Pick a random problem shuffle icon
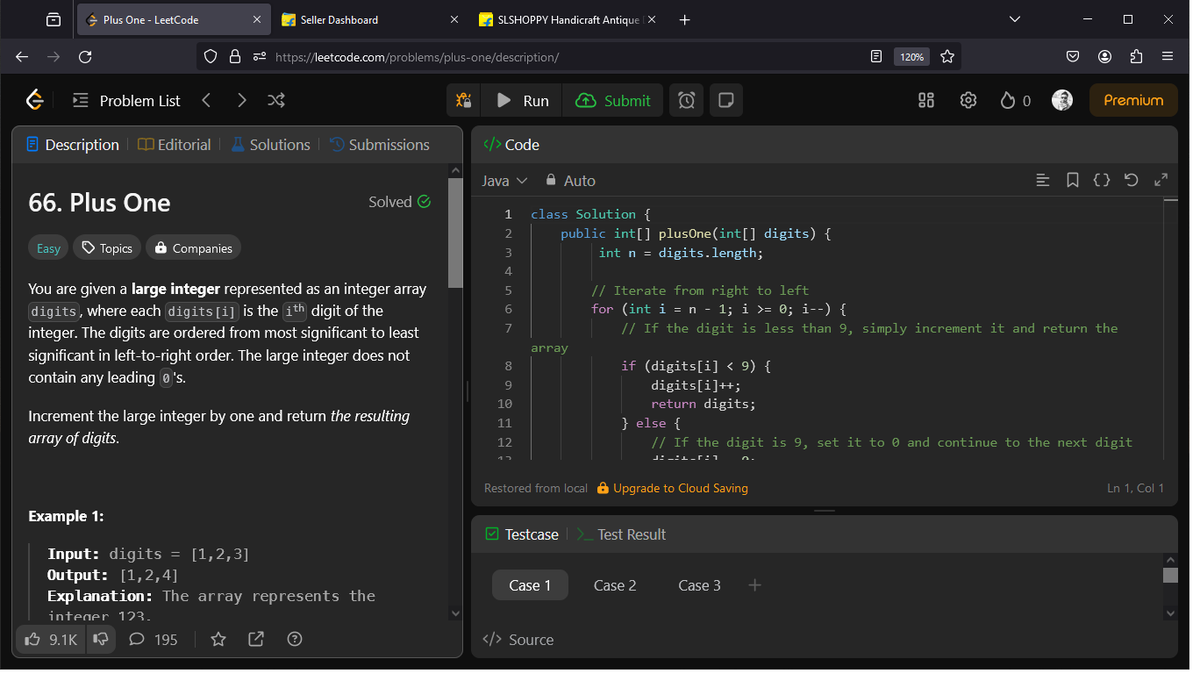 [x=277, y=100]
